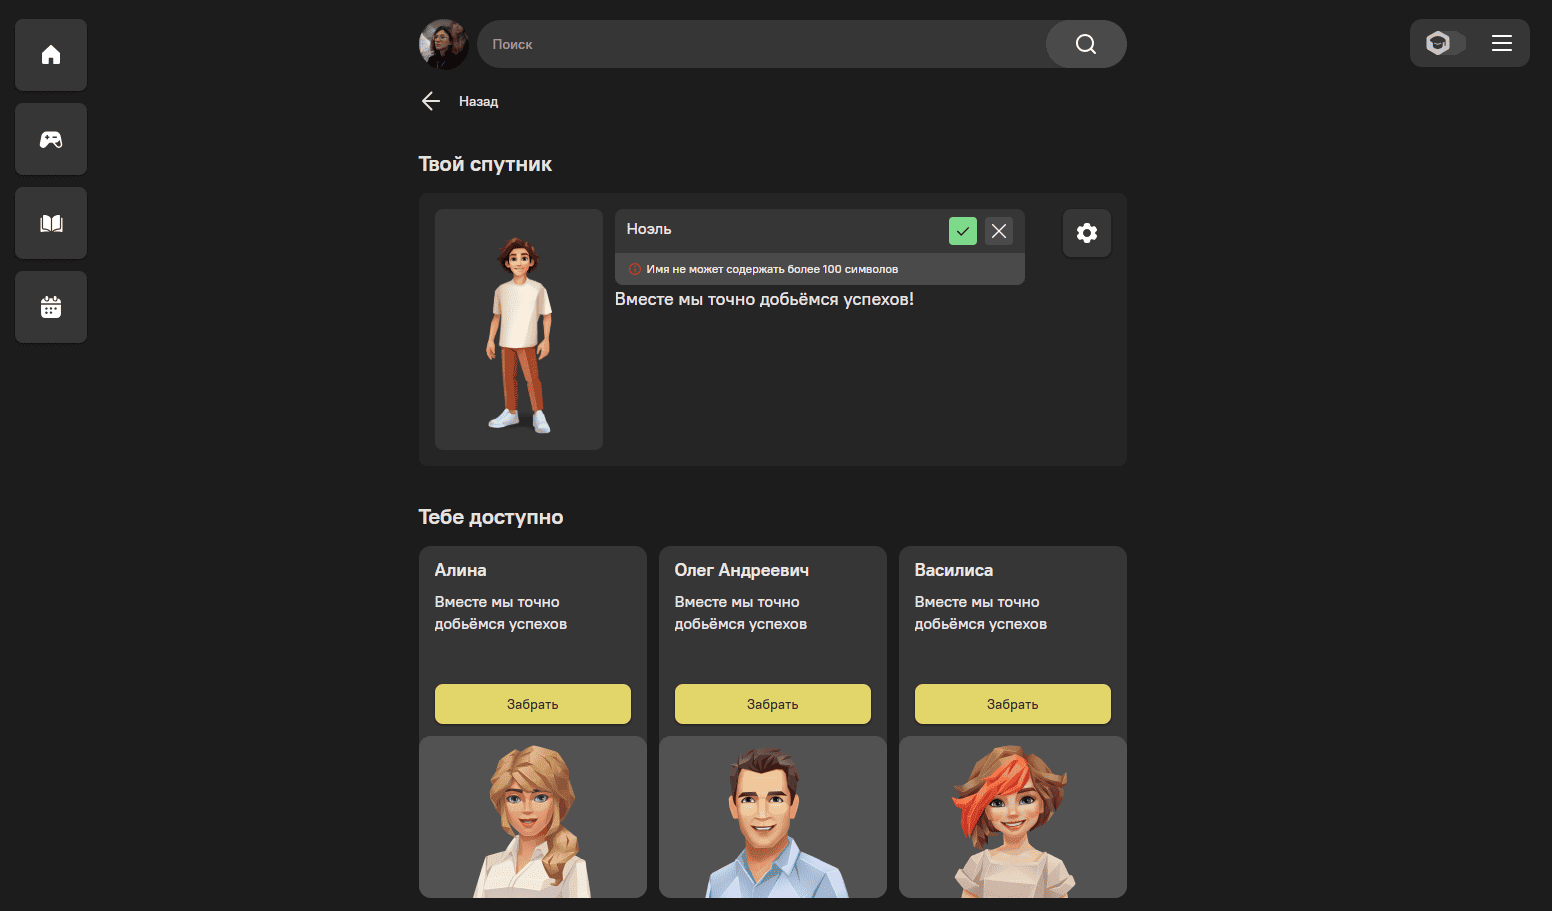The image size is (1552, 911).
Task: Click the user profile avatar
Action: [443, 44]
